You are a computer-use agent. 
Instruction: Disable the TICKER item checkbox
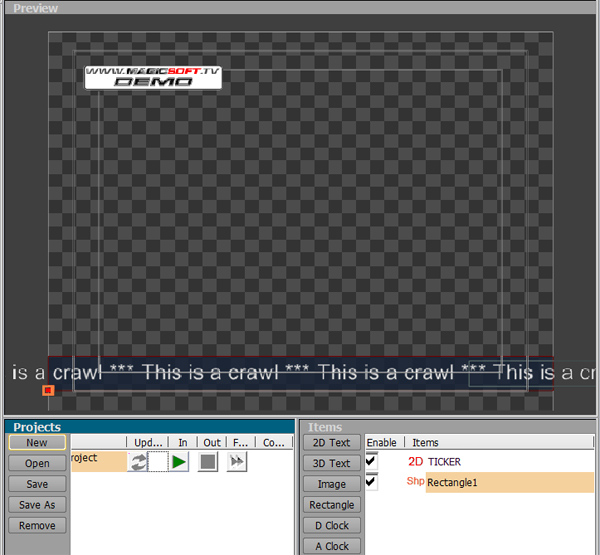pos(371,461)
